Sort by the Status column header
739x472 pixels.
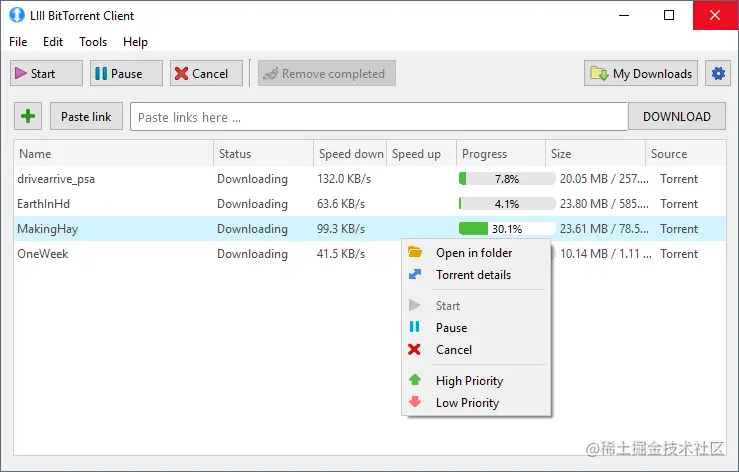[263, 154]
